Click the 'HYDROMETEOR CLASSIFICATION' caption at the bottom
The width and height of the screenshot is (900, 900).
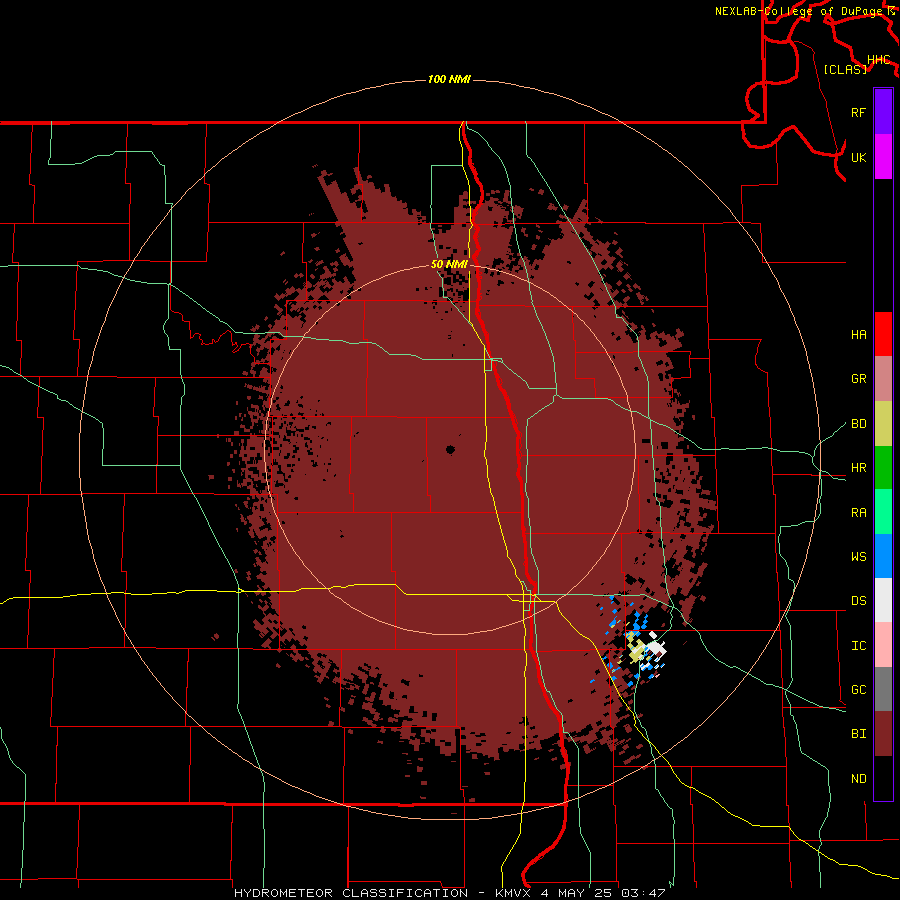coord(351,893)
